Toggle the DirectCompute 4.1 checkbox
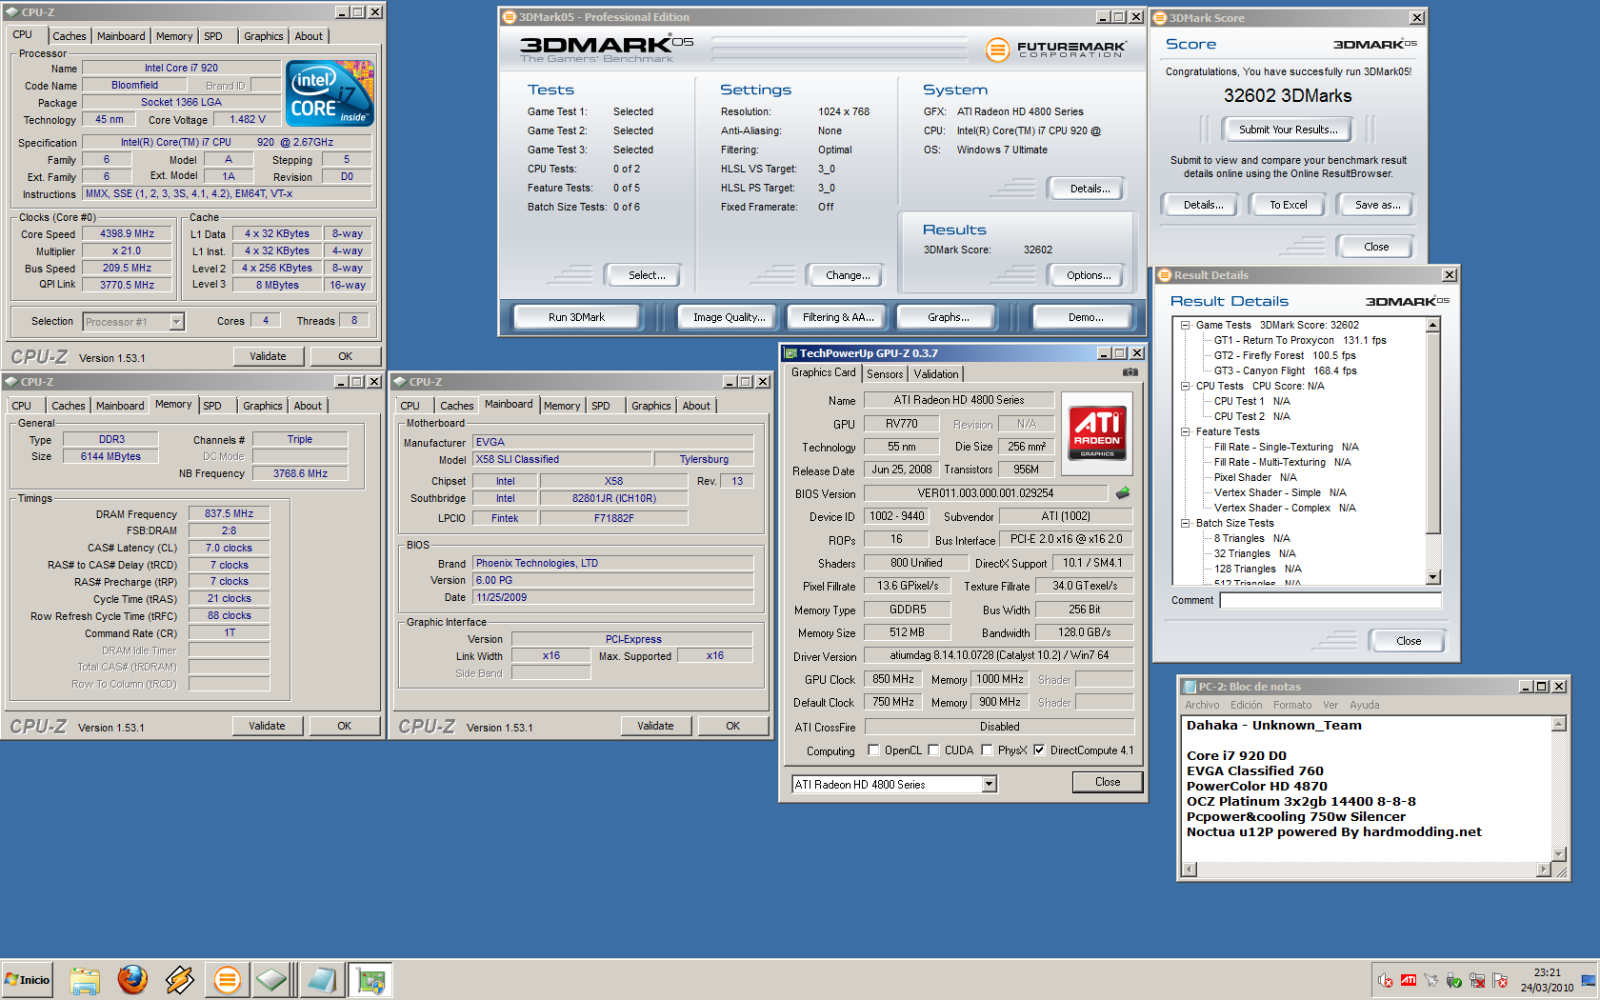The width and height of the screenshot is (1600, 1000). (1039, 750)
